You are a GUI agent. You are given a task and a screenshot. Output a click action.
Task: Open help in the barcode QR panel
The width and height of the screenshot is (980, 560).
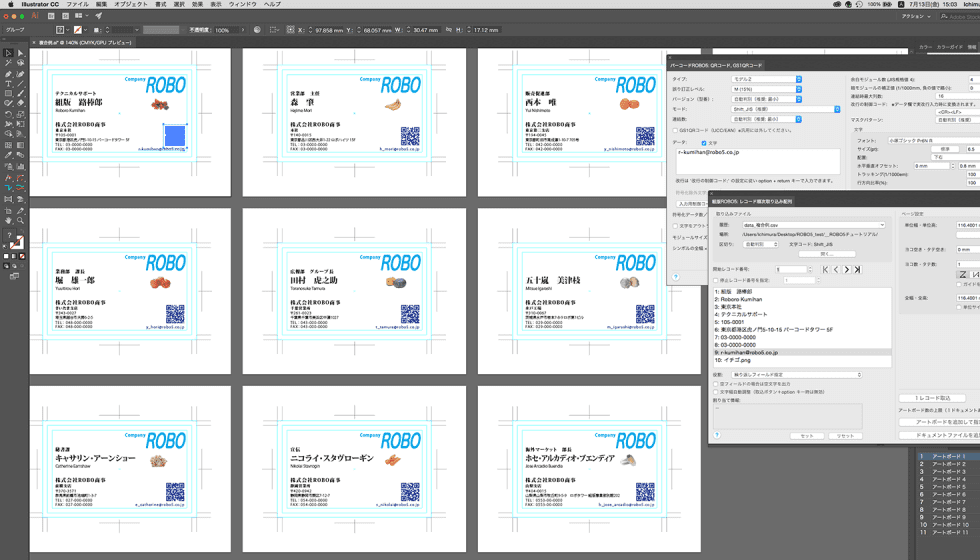[x=676, y=276]
